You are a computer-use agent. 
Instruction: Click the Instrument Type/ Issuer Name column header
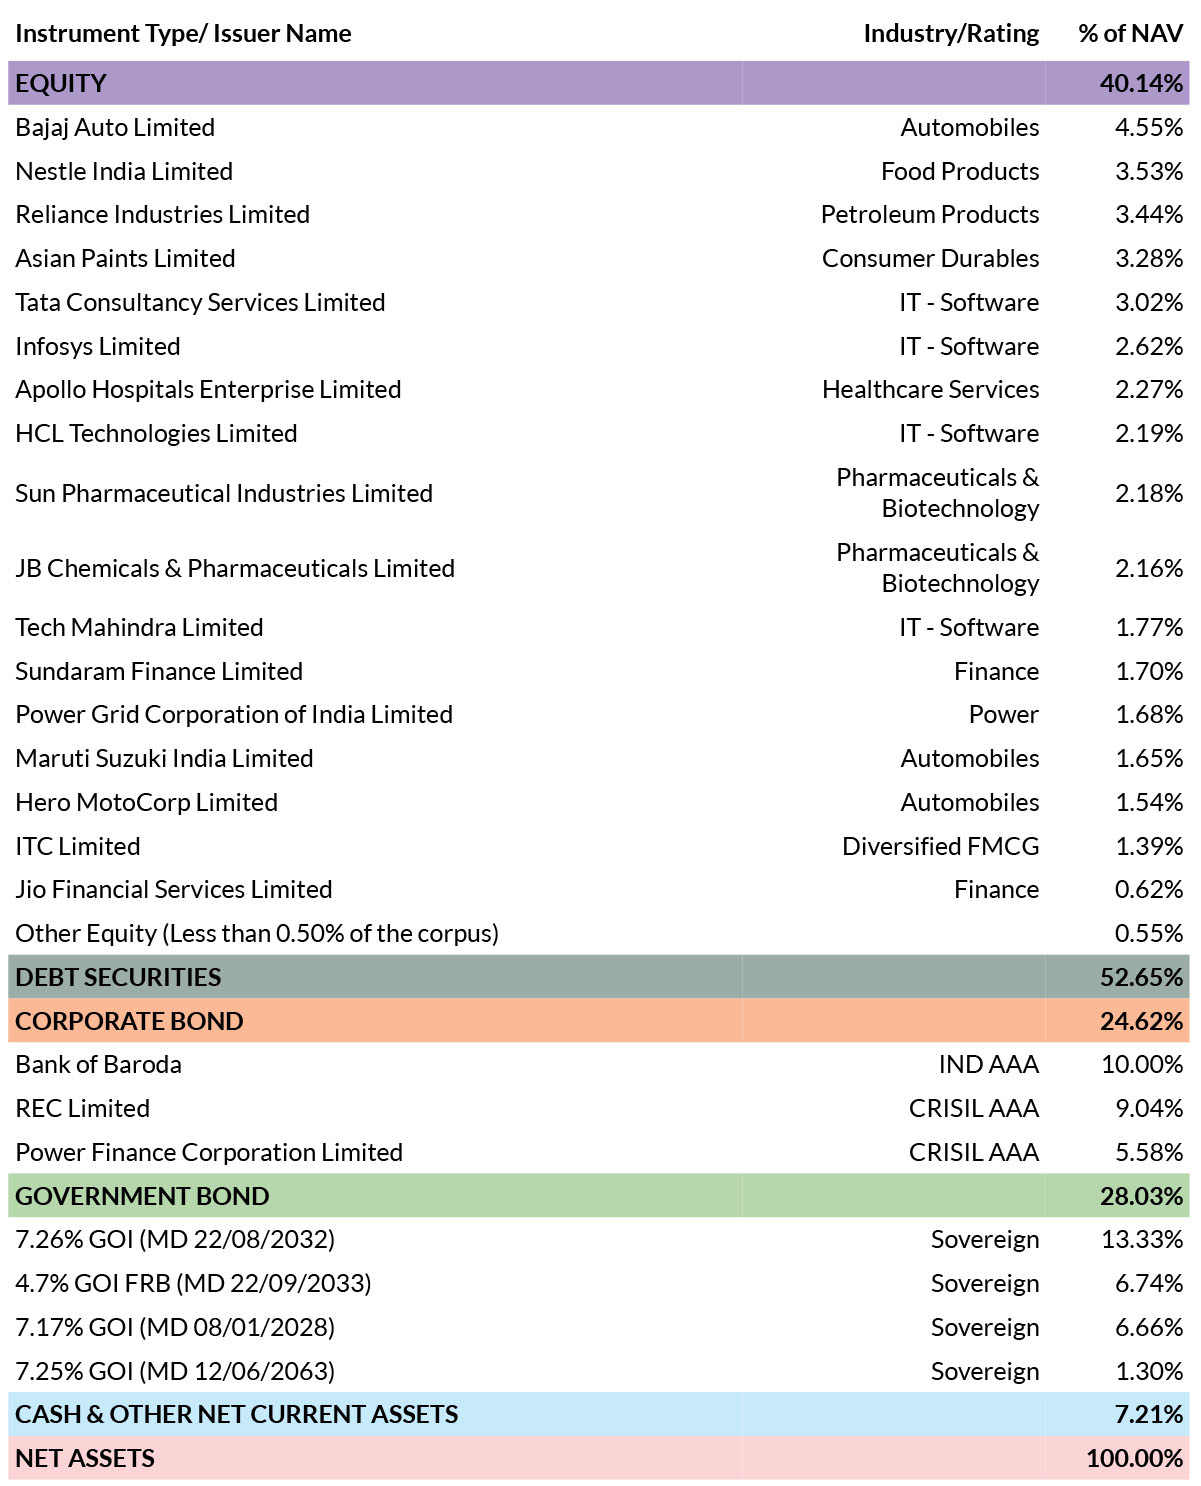tap(183, 33)
